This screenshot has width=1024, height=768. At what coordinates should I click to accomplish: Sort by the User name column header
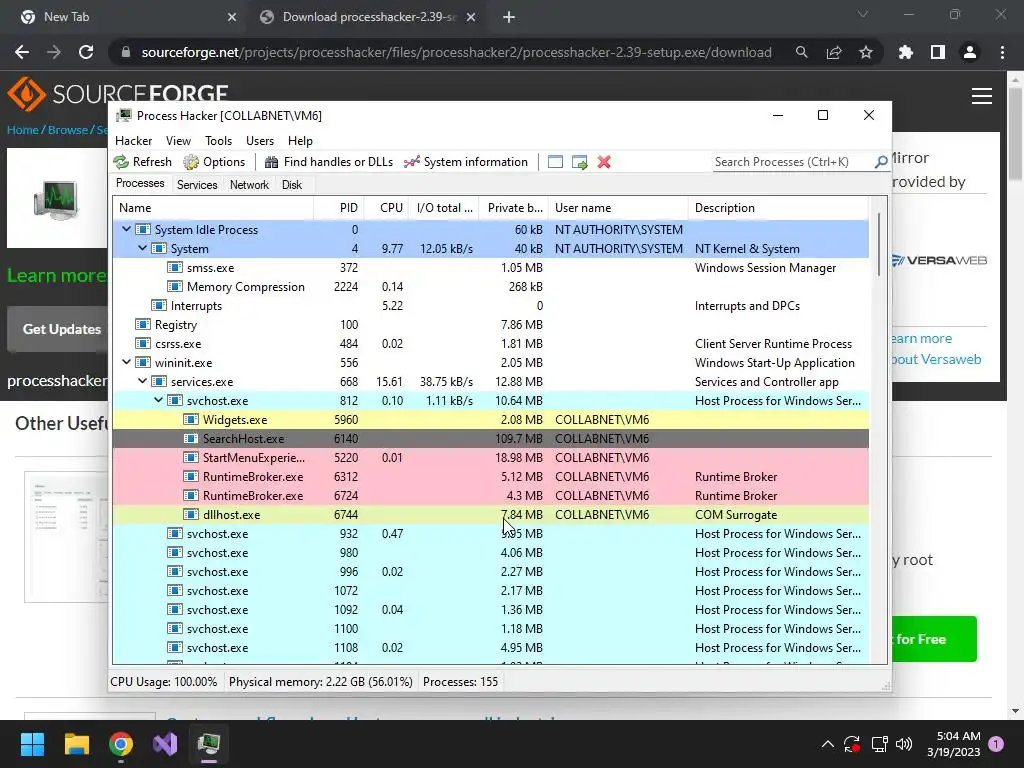tap(618, 208)
